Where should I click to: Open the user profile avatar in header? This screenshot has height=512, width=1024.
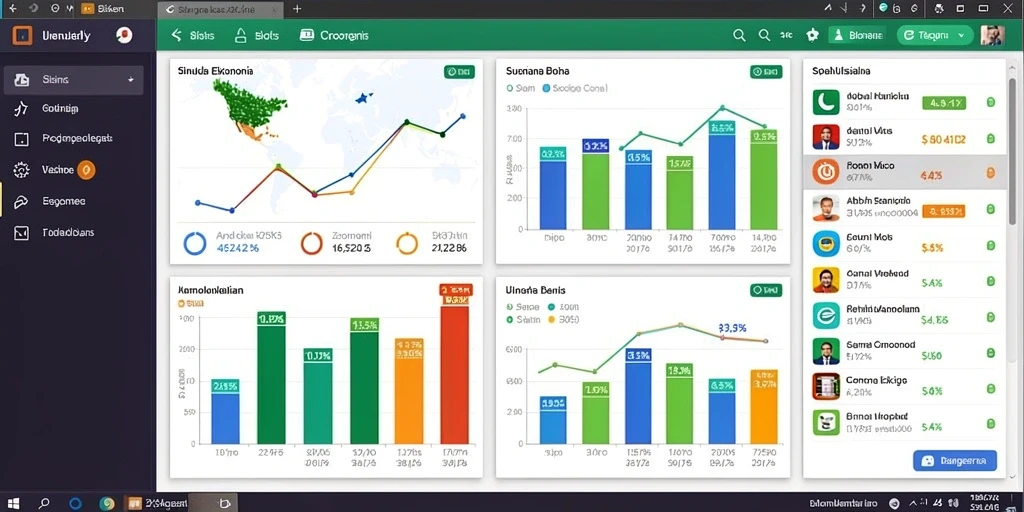[x=992, y=36]
